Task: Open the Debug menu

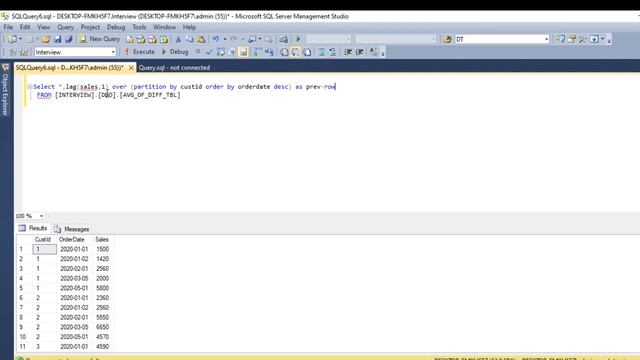Action: click(x=116, y=27)
